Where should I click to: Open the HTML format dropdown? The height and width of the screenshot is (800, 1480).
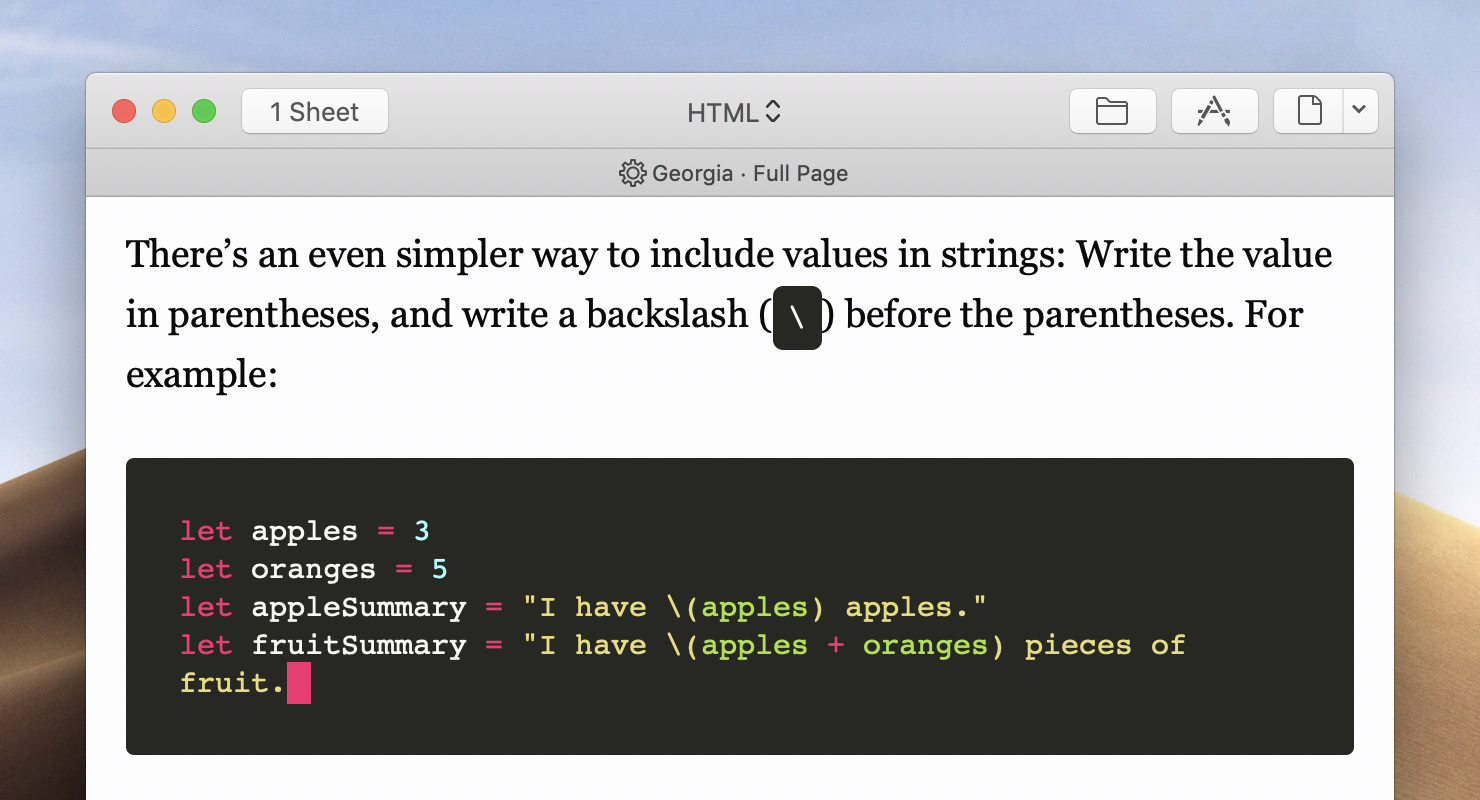734,112
